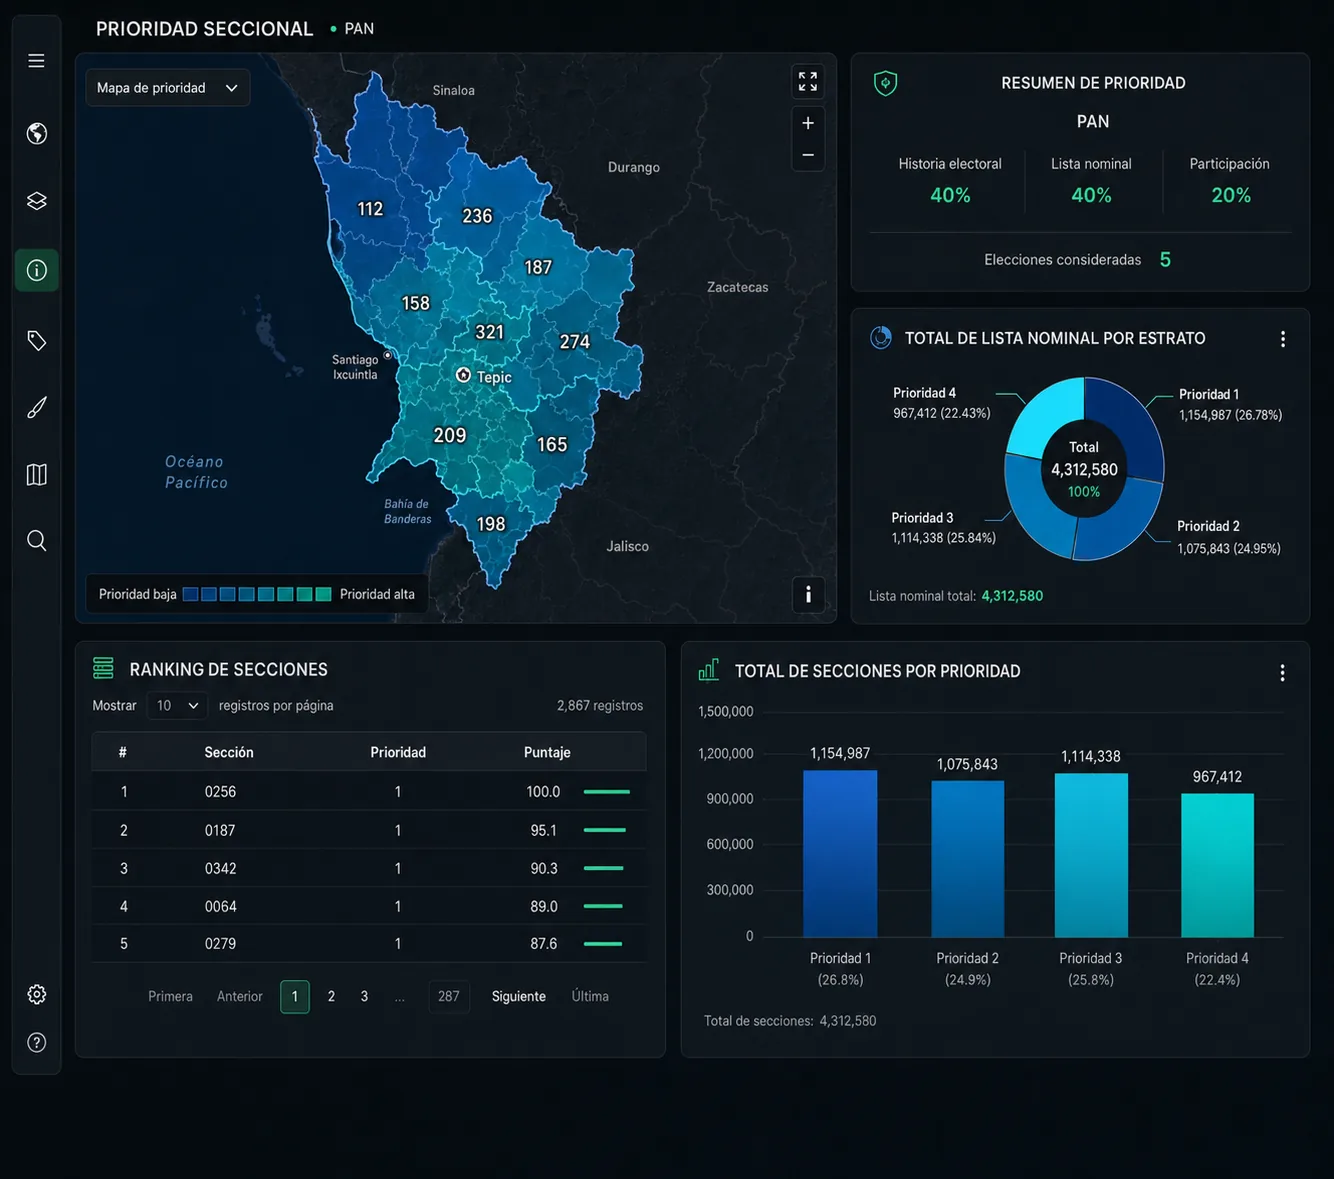Screen dimensions: 1334x1179
Task: Select the last green high priority legend swatch
Action: 323,594
